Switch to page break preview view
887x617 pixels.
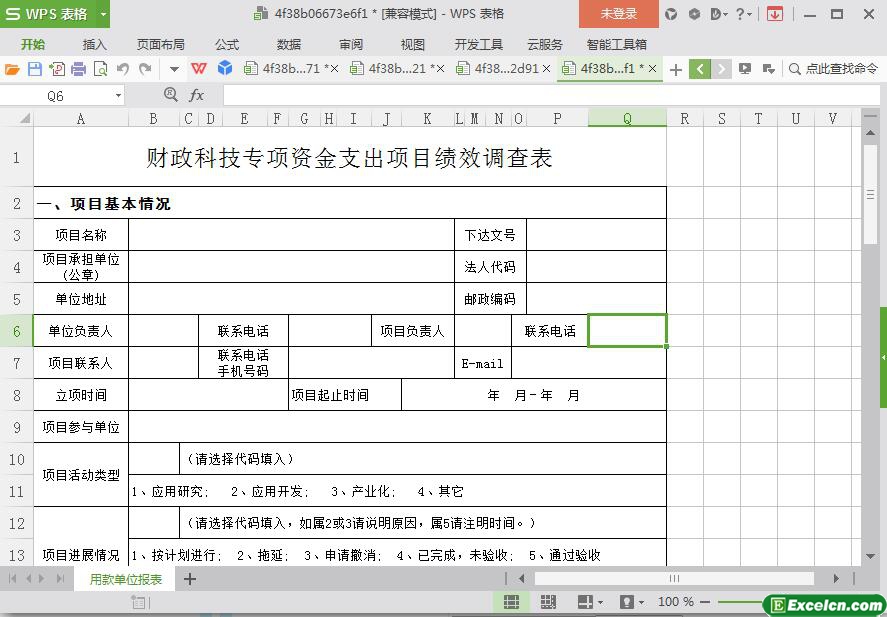point(548,602)
